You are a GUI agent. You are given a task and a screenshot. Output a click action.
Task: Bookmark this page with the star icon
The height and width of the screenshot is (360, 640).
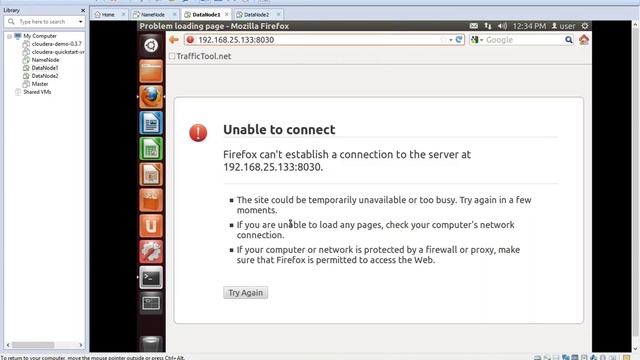pos(443,40)
